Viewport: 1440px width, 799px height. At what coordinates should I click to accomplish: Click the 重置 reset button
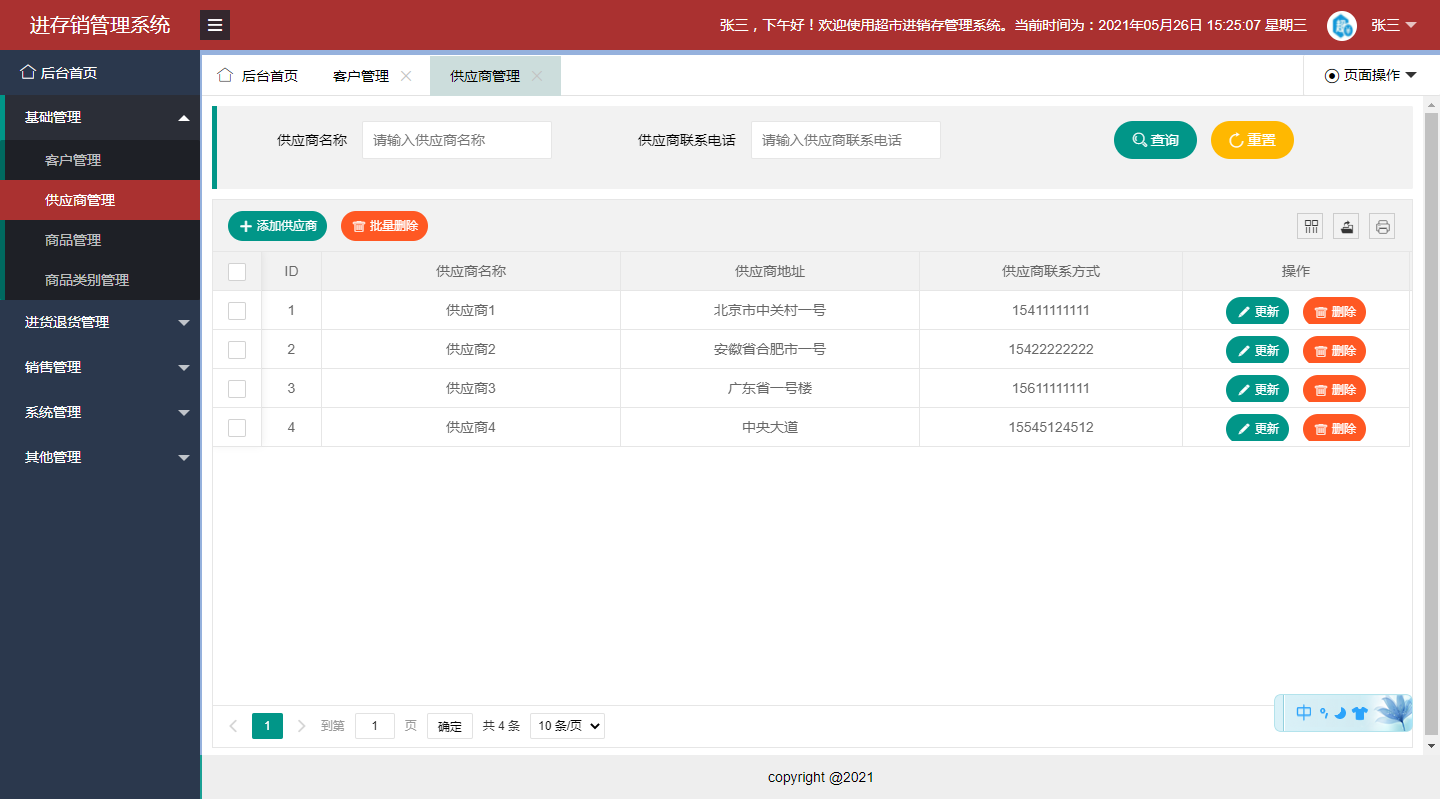[x=1252, y=140]
